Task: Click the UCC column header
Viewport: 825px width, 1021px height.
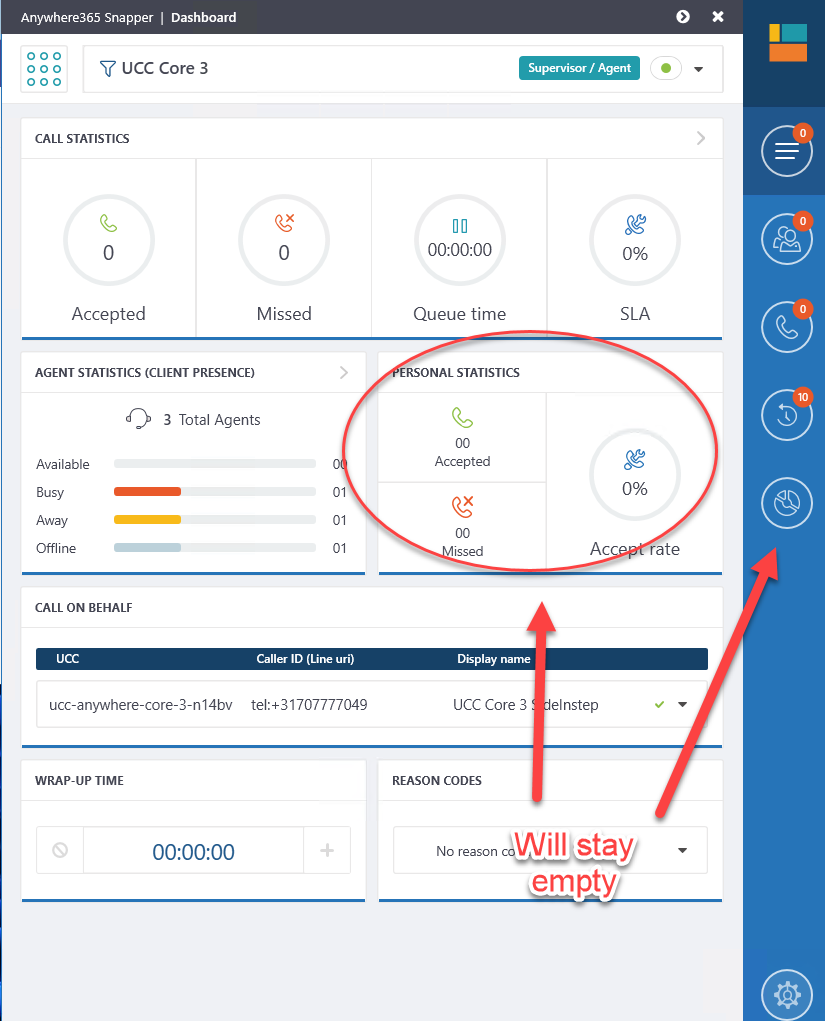Action: (x=68, y=658)
